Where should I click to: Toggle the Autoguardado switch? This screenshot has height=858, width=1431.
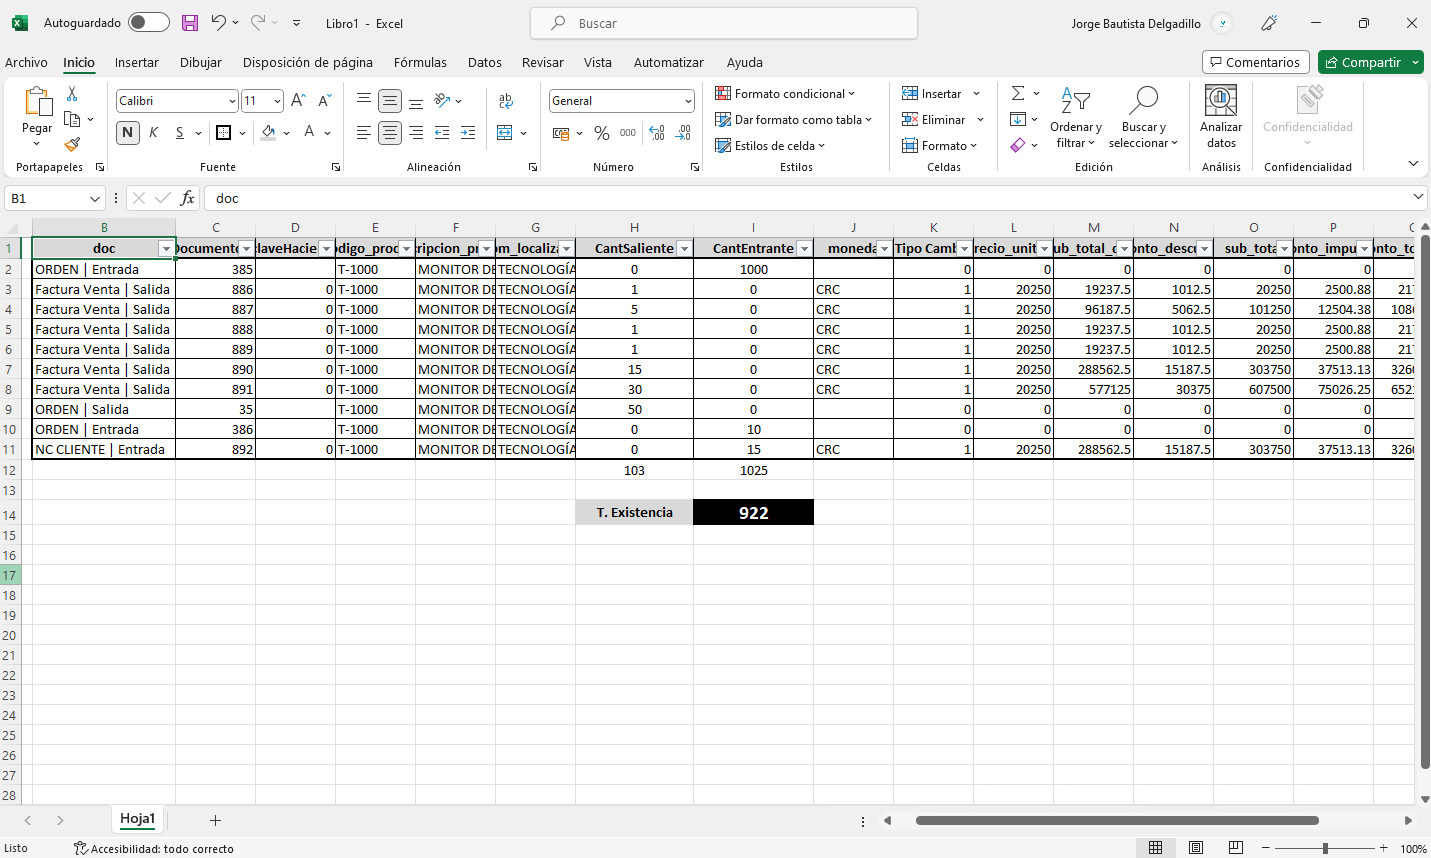pyautogui.click(x=148, y=23)
